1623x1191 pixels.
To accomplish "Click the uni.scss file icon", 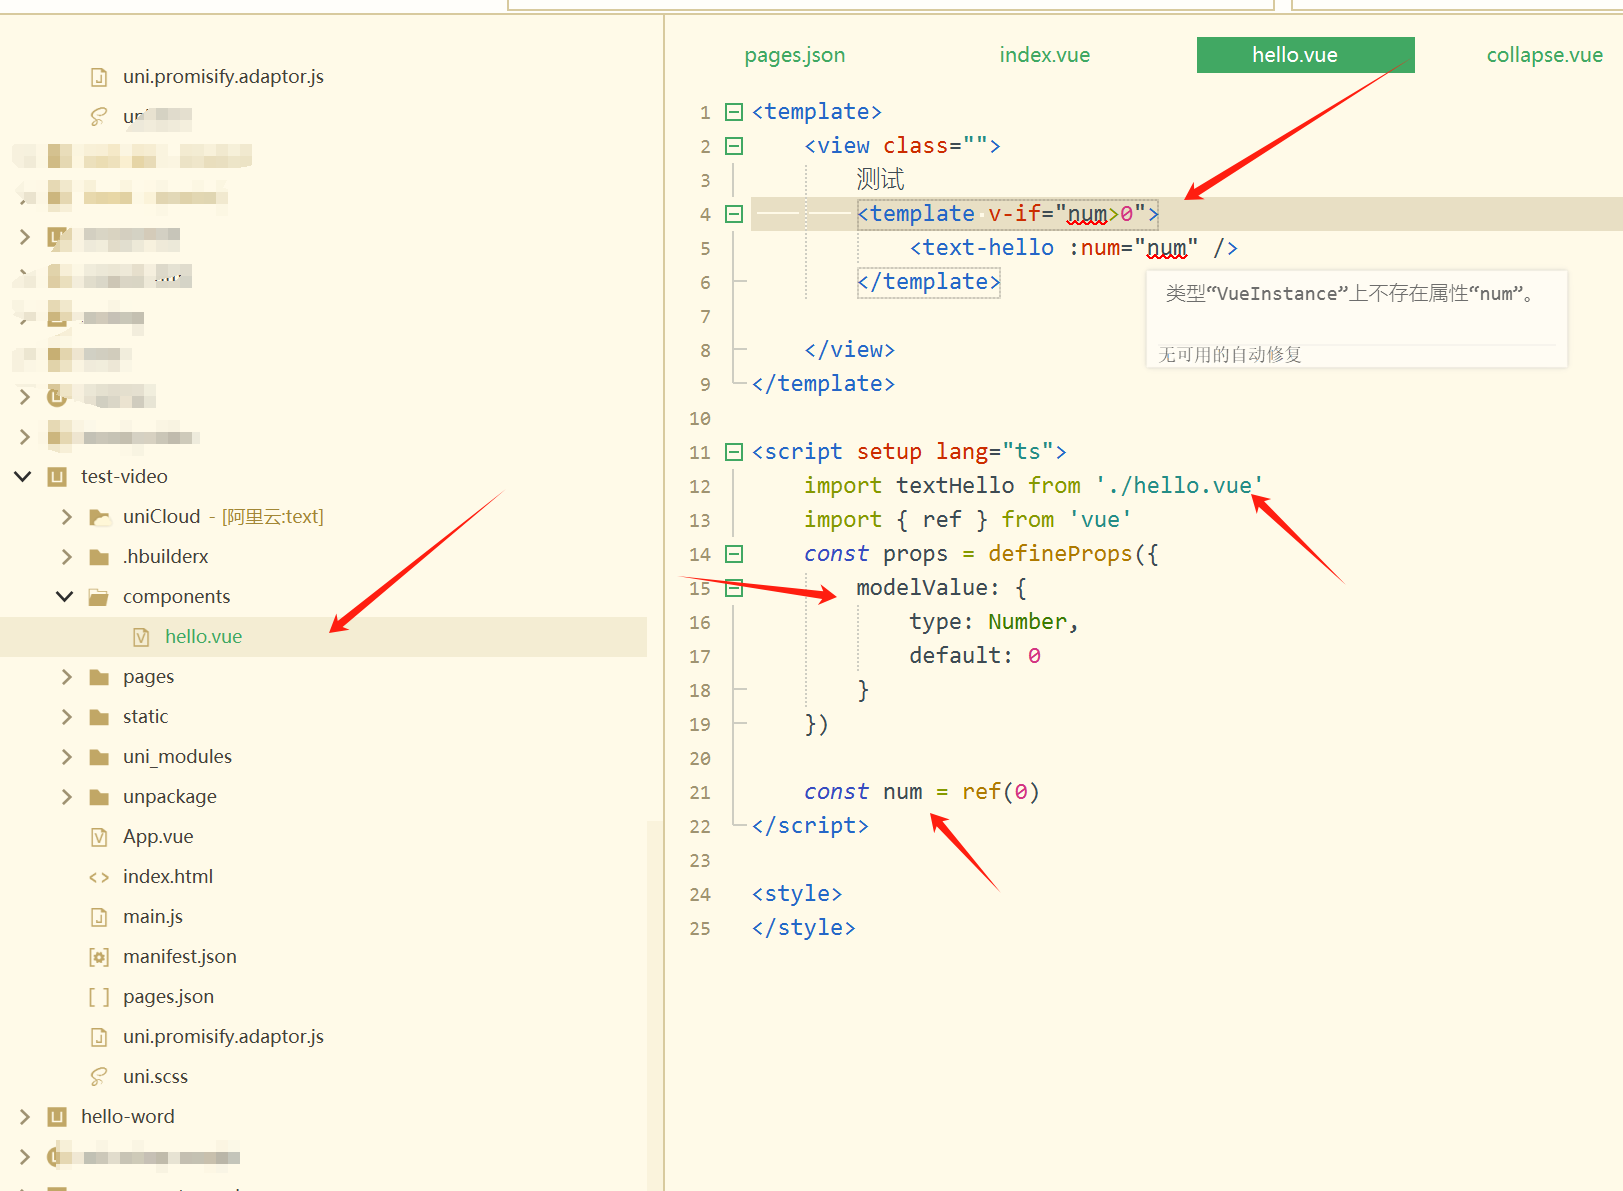I will tap(99, 1076).
